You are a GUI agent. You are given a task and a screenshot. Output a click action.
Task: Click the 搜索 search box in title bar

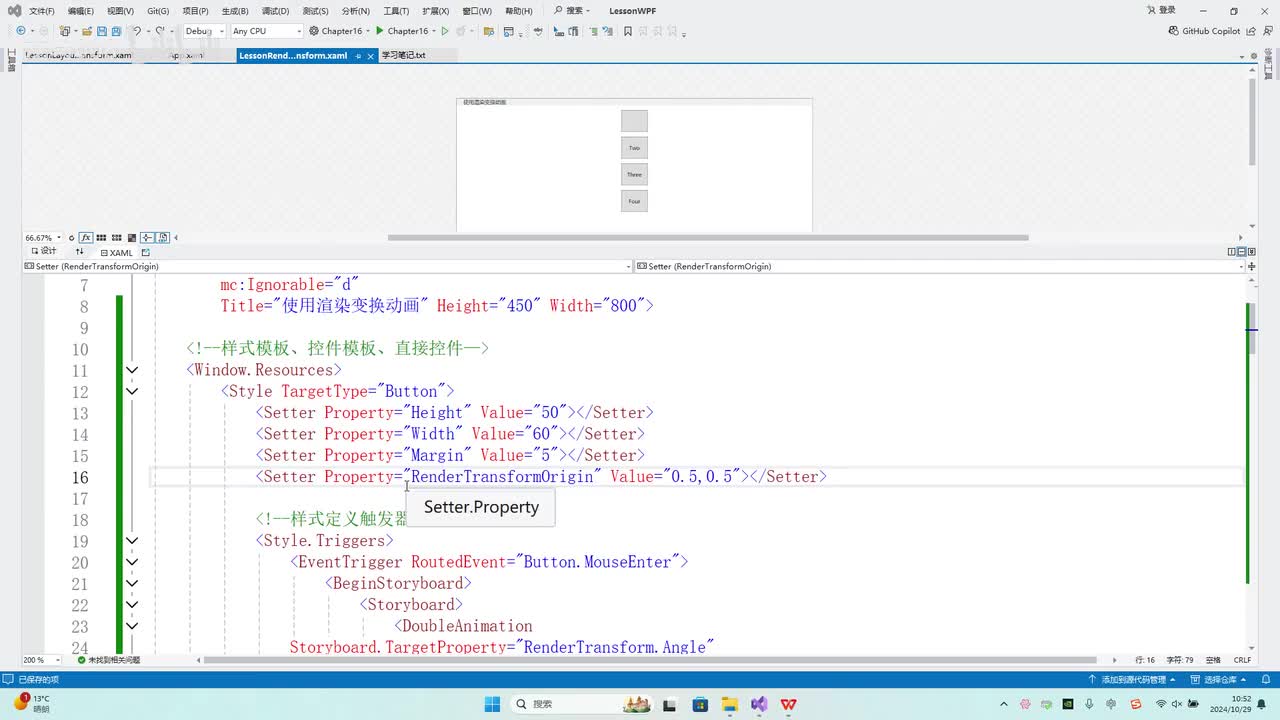(x=572, y=11)
